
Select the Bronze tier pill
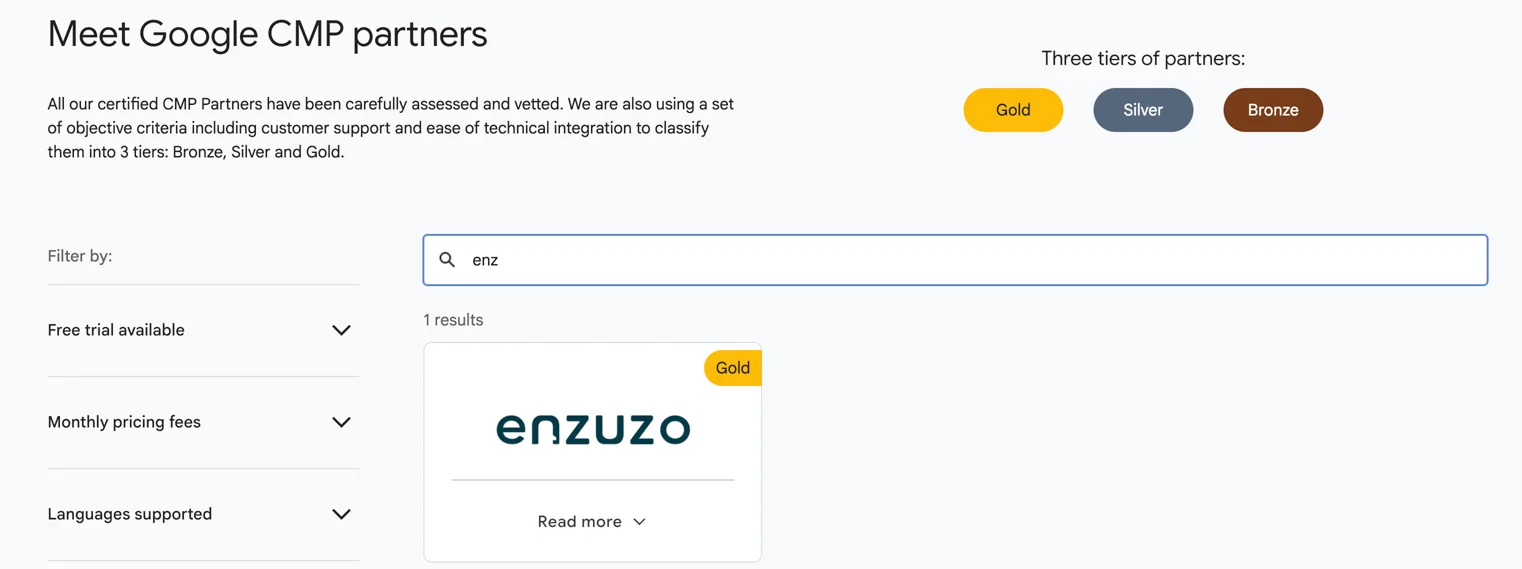[x=1273, y=110]
